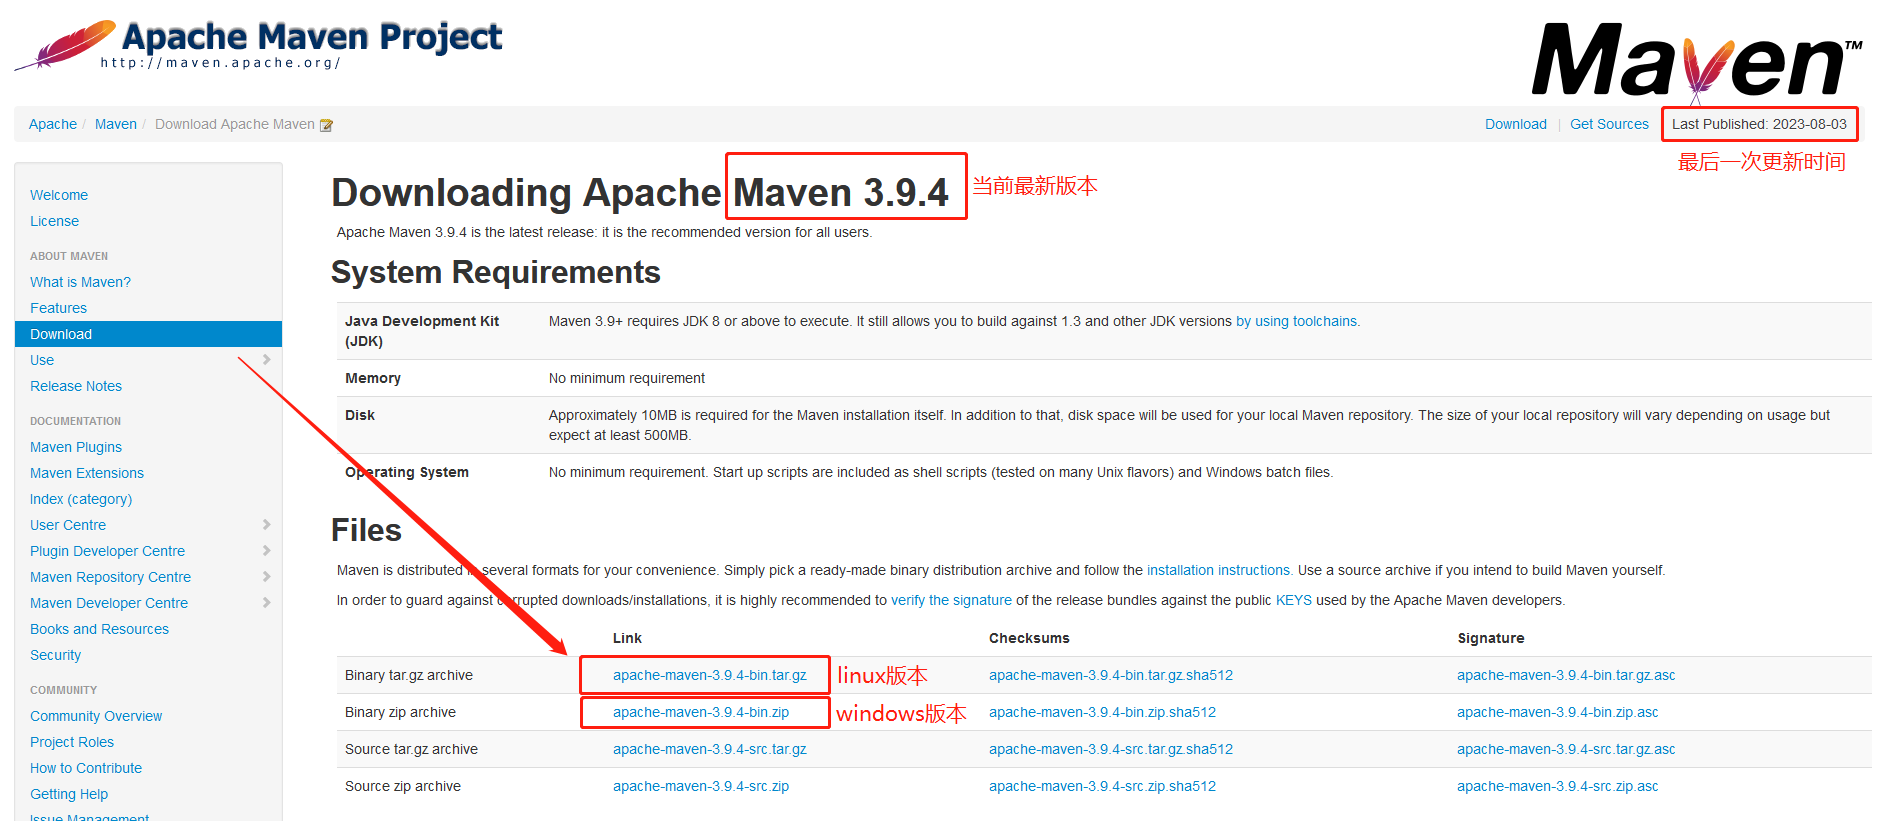Open apache-maven-3.9.4-bin.tar.gz.asc signature
1885x821 pixels.
coord(1566,675)
